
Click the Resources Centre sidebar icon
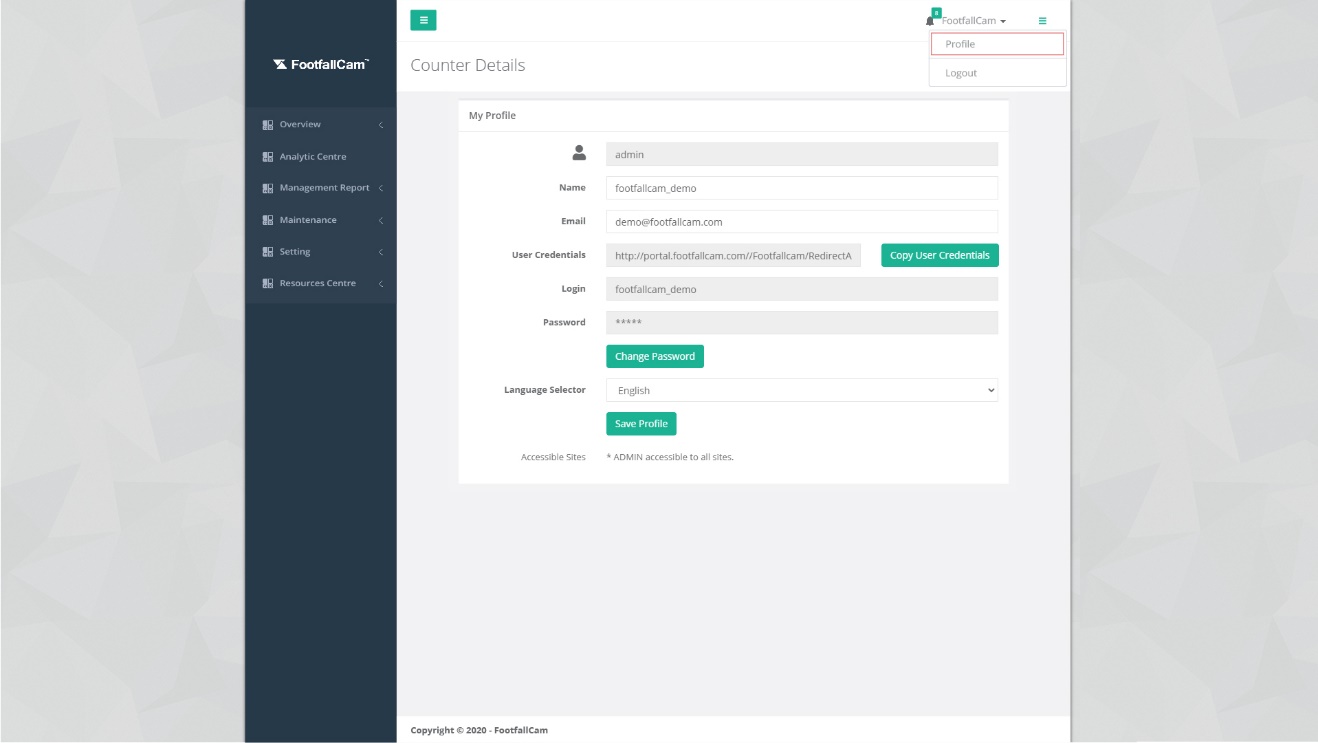coord(267,284)
